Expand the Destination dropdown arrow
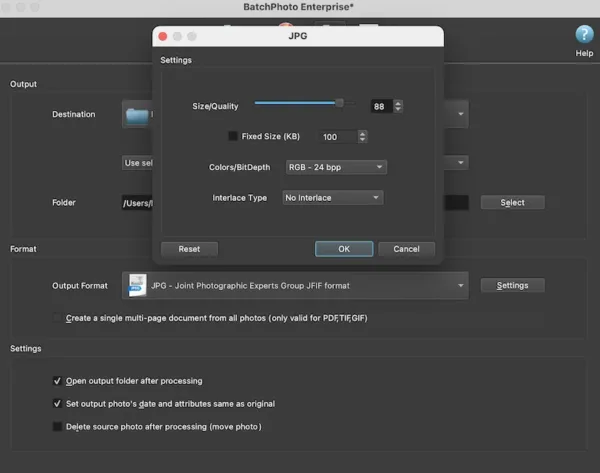 [461, 114]
